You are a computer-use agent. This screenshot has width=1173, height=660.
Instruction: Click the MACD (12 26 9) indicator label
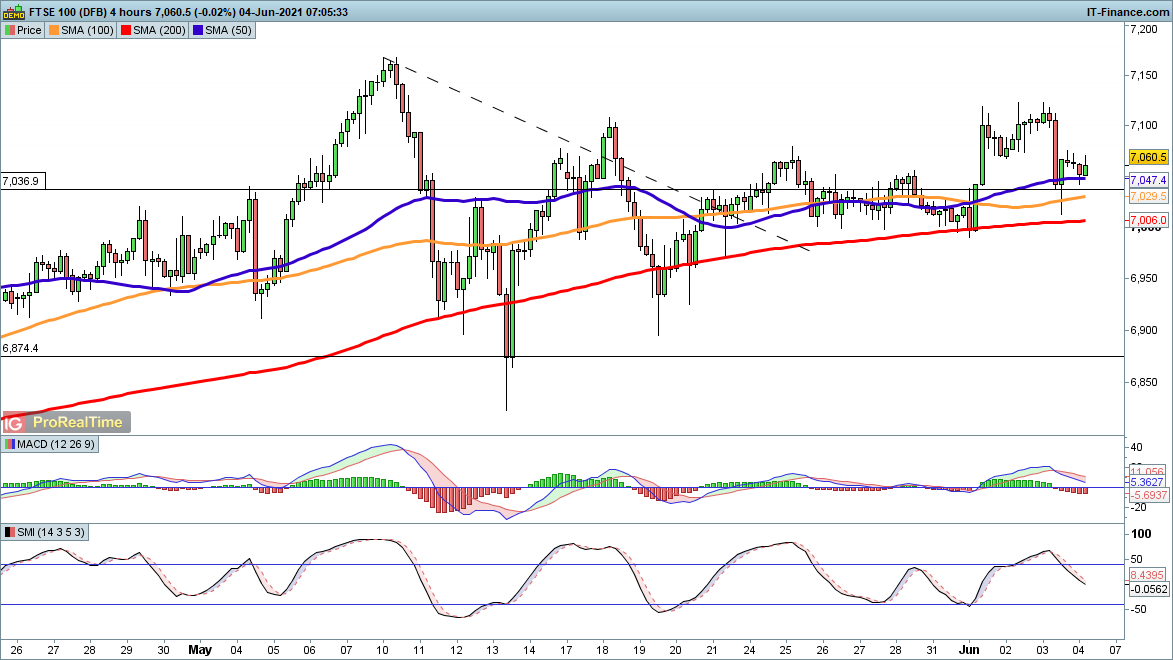tap(55, 444)
